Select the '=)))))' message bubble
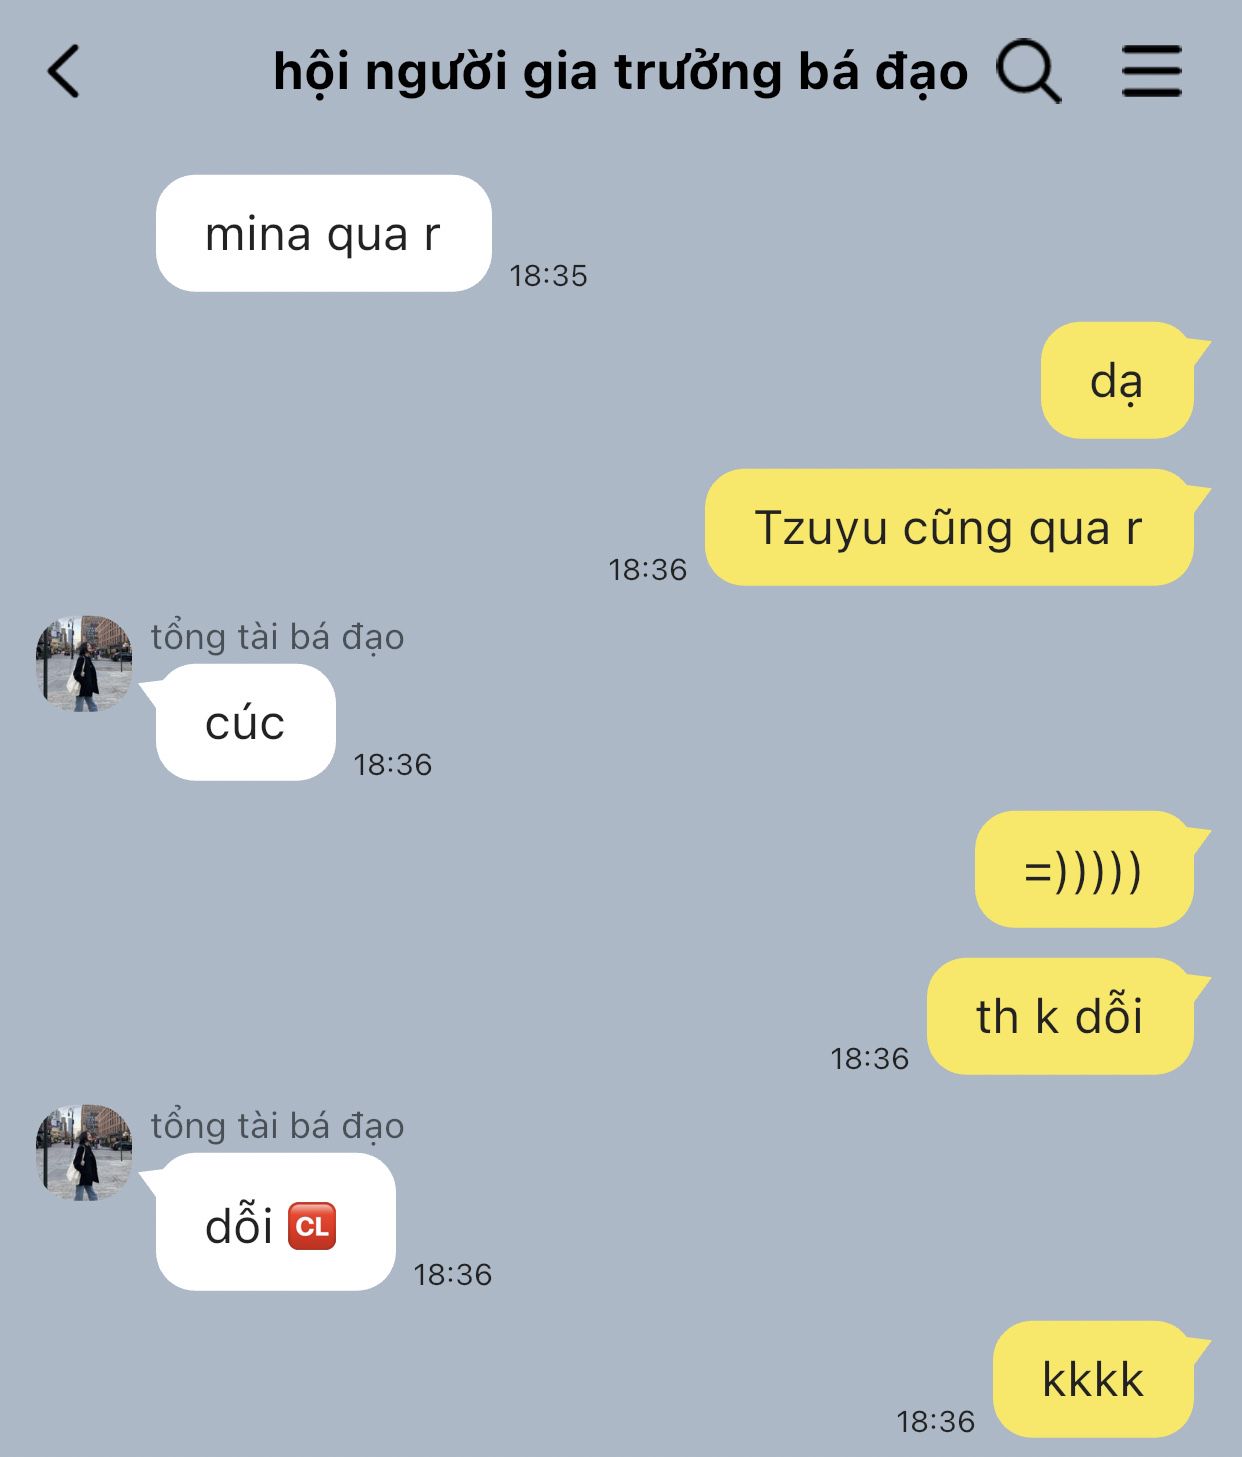 pyautogui.click(x=1084, y=869)
